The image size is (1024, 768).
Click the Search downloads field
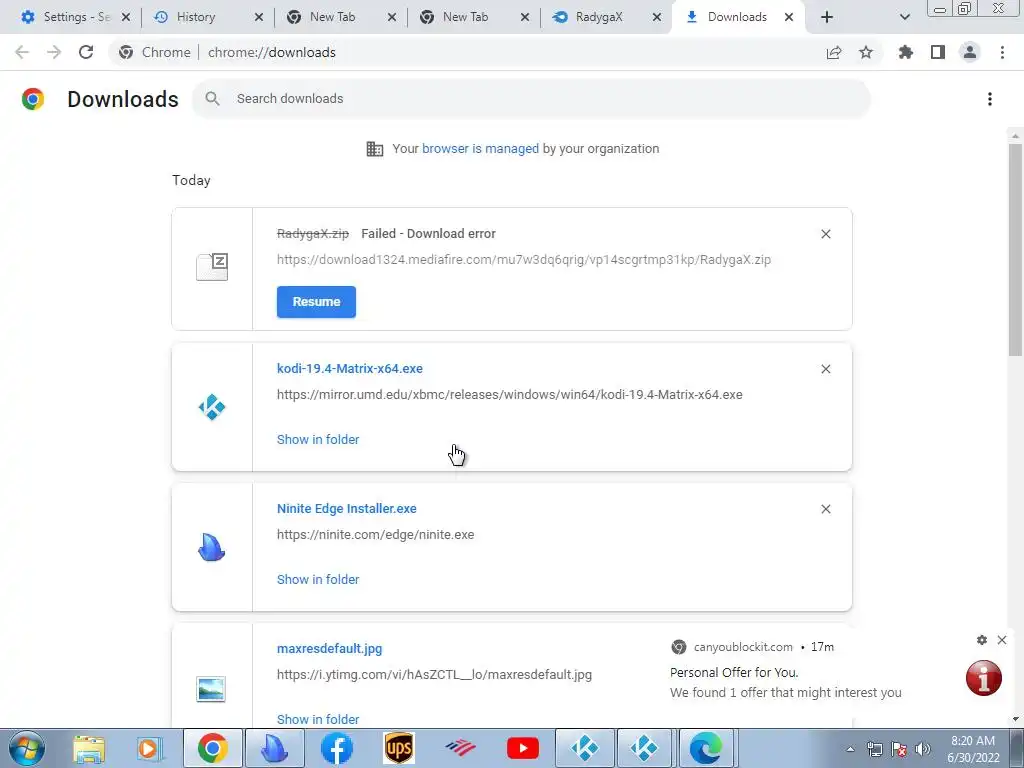(530, 99)
